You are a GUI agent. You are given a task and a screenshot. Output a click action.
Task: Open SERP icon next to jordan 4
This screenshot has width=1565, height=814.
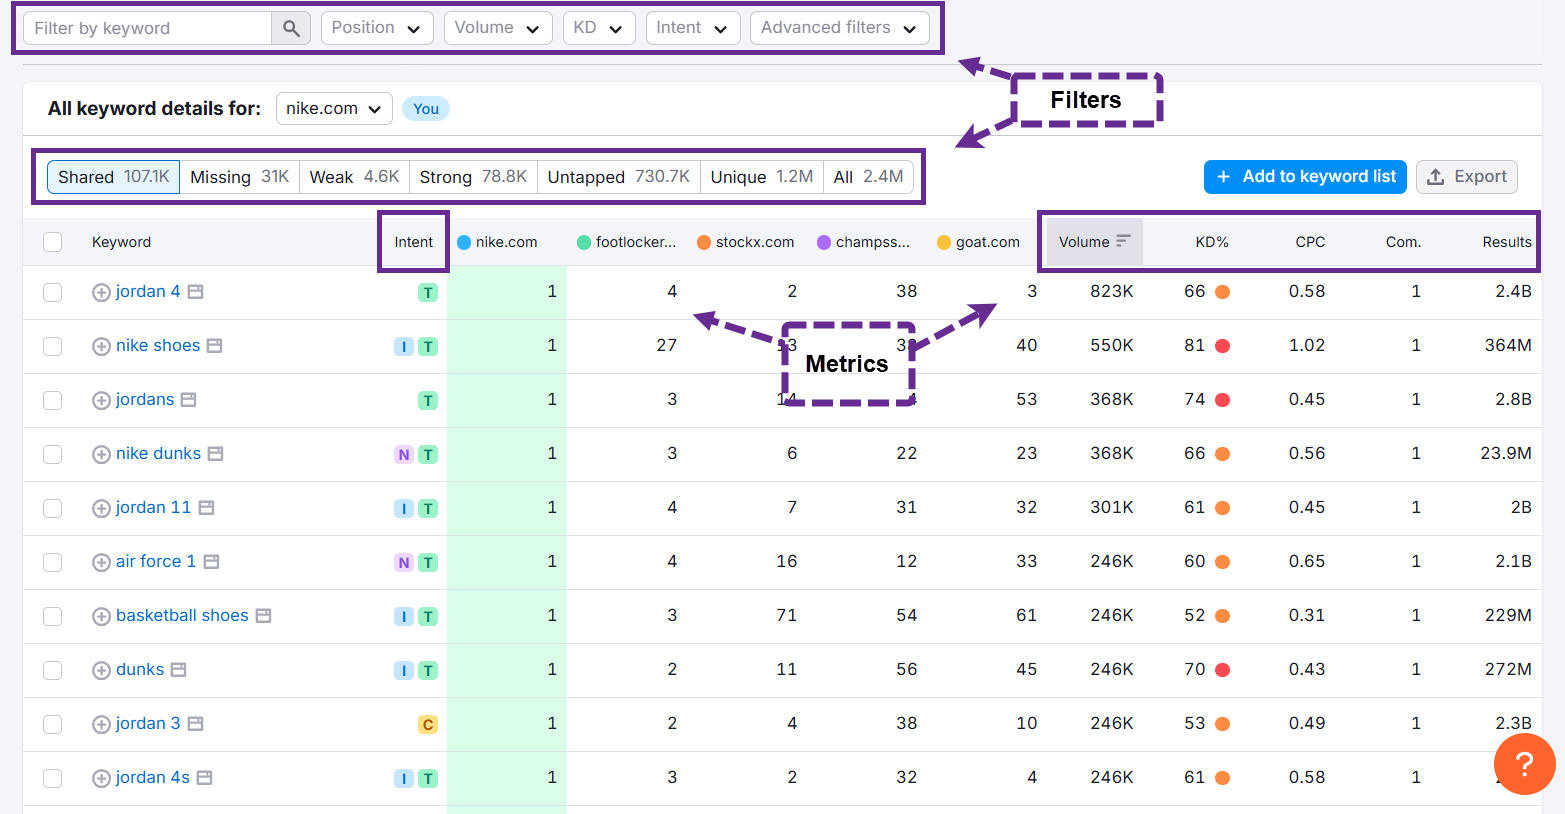tap(196, 292)
